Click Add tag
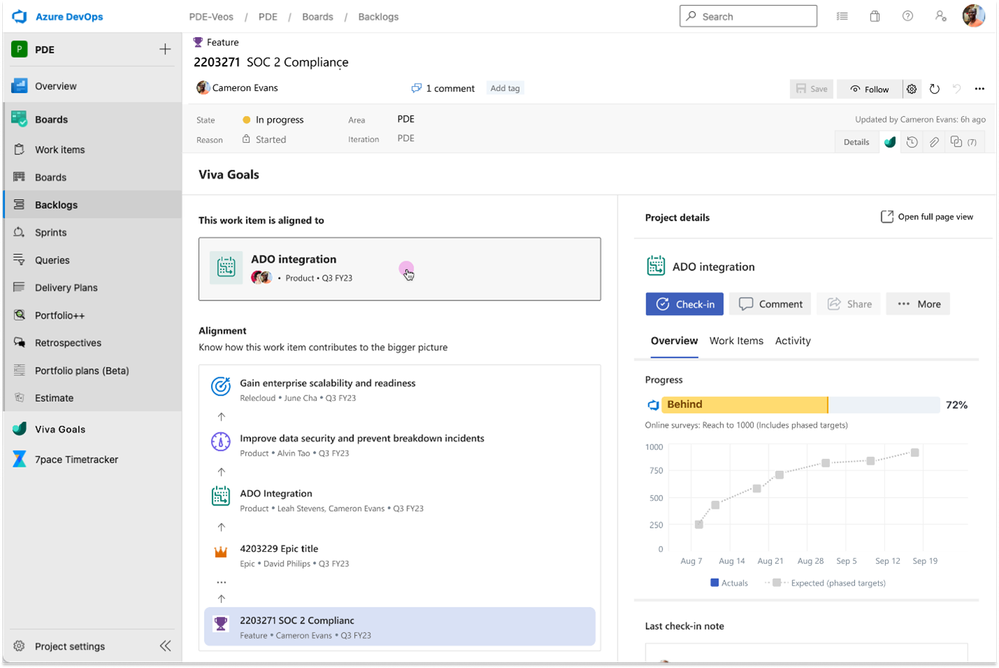Screen dimensions: 999x668 click(505, 88)
